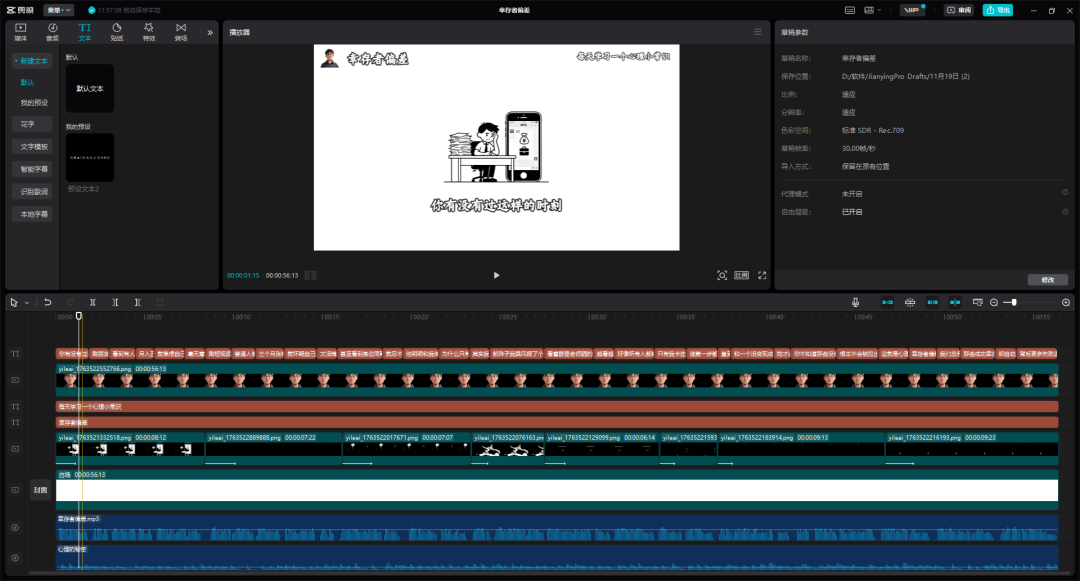The width and height of the screenshot is (1080, 581).
Task: Select the 花字 text style category
Action: pyautogui.click(x=28, y=124)
